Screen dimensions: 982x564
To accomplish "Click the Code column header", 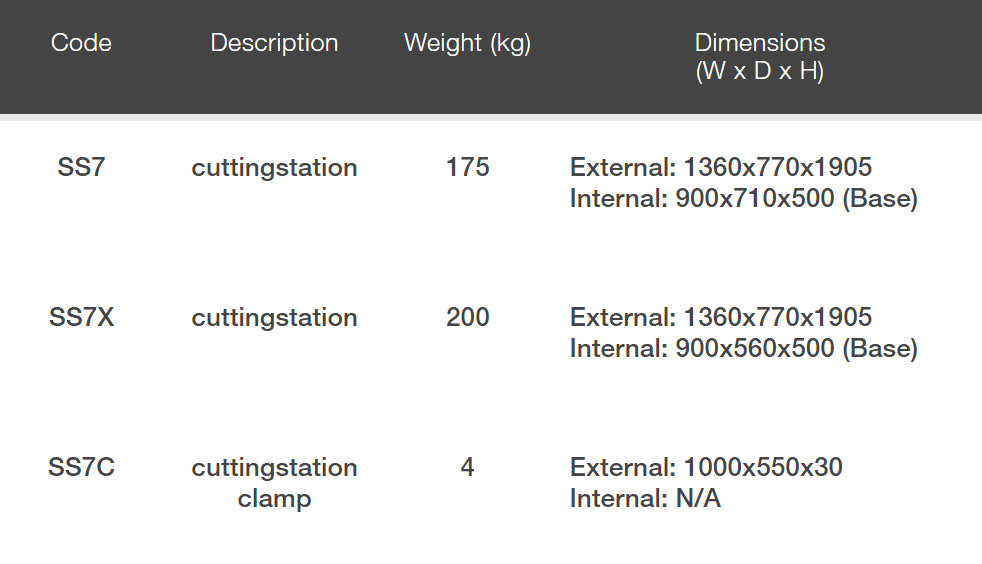I will click(x=81, y=43).
